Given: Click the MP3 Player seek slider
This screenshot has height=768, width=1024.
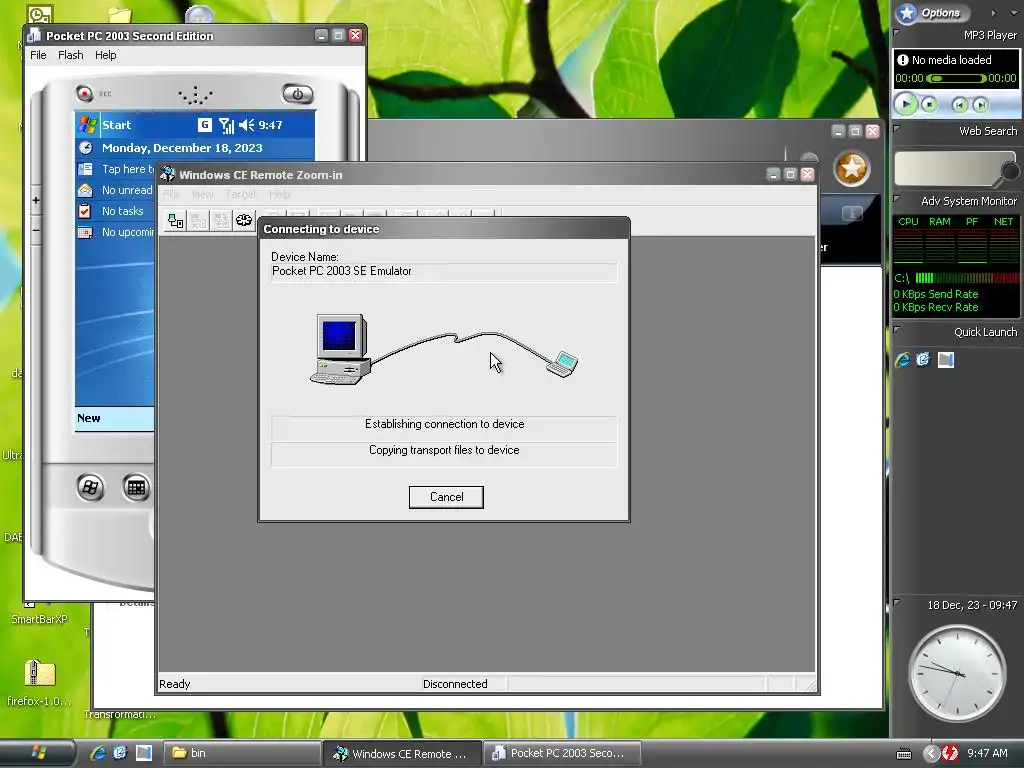Looking at the screenshot, I should [x=956, y=78].
